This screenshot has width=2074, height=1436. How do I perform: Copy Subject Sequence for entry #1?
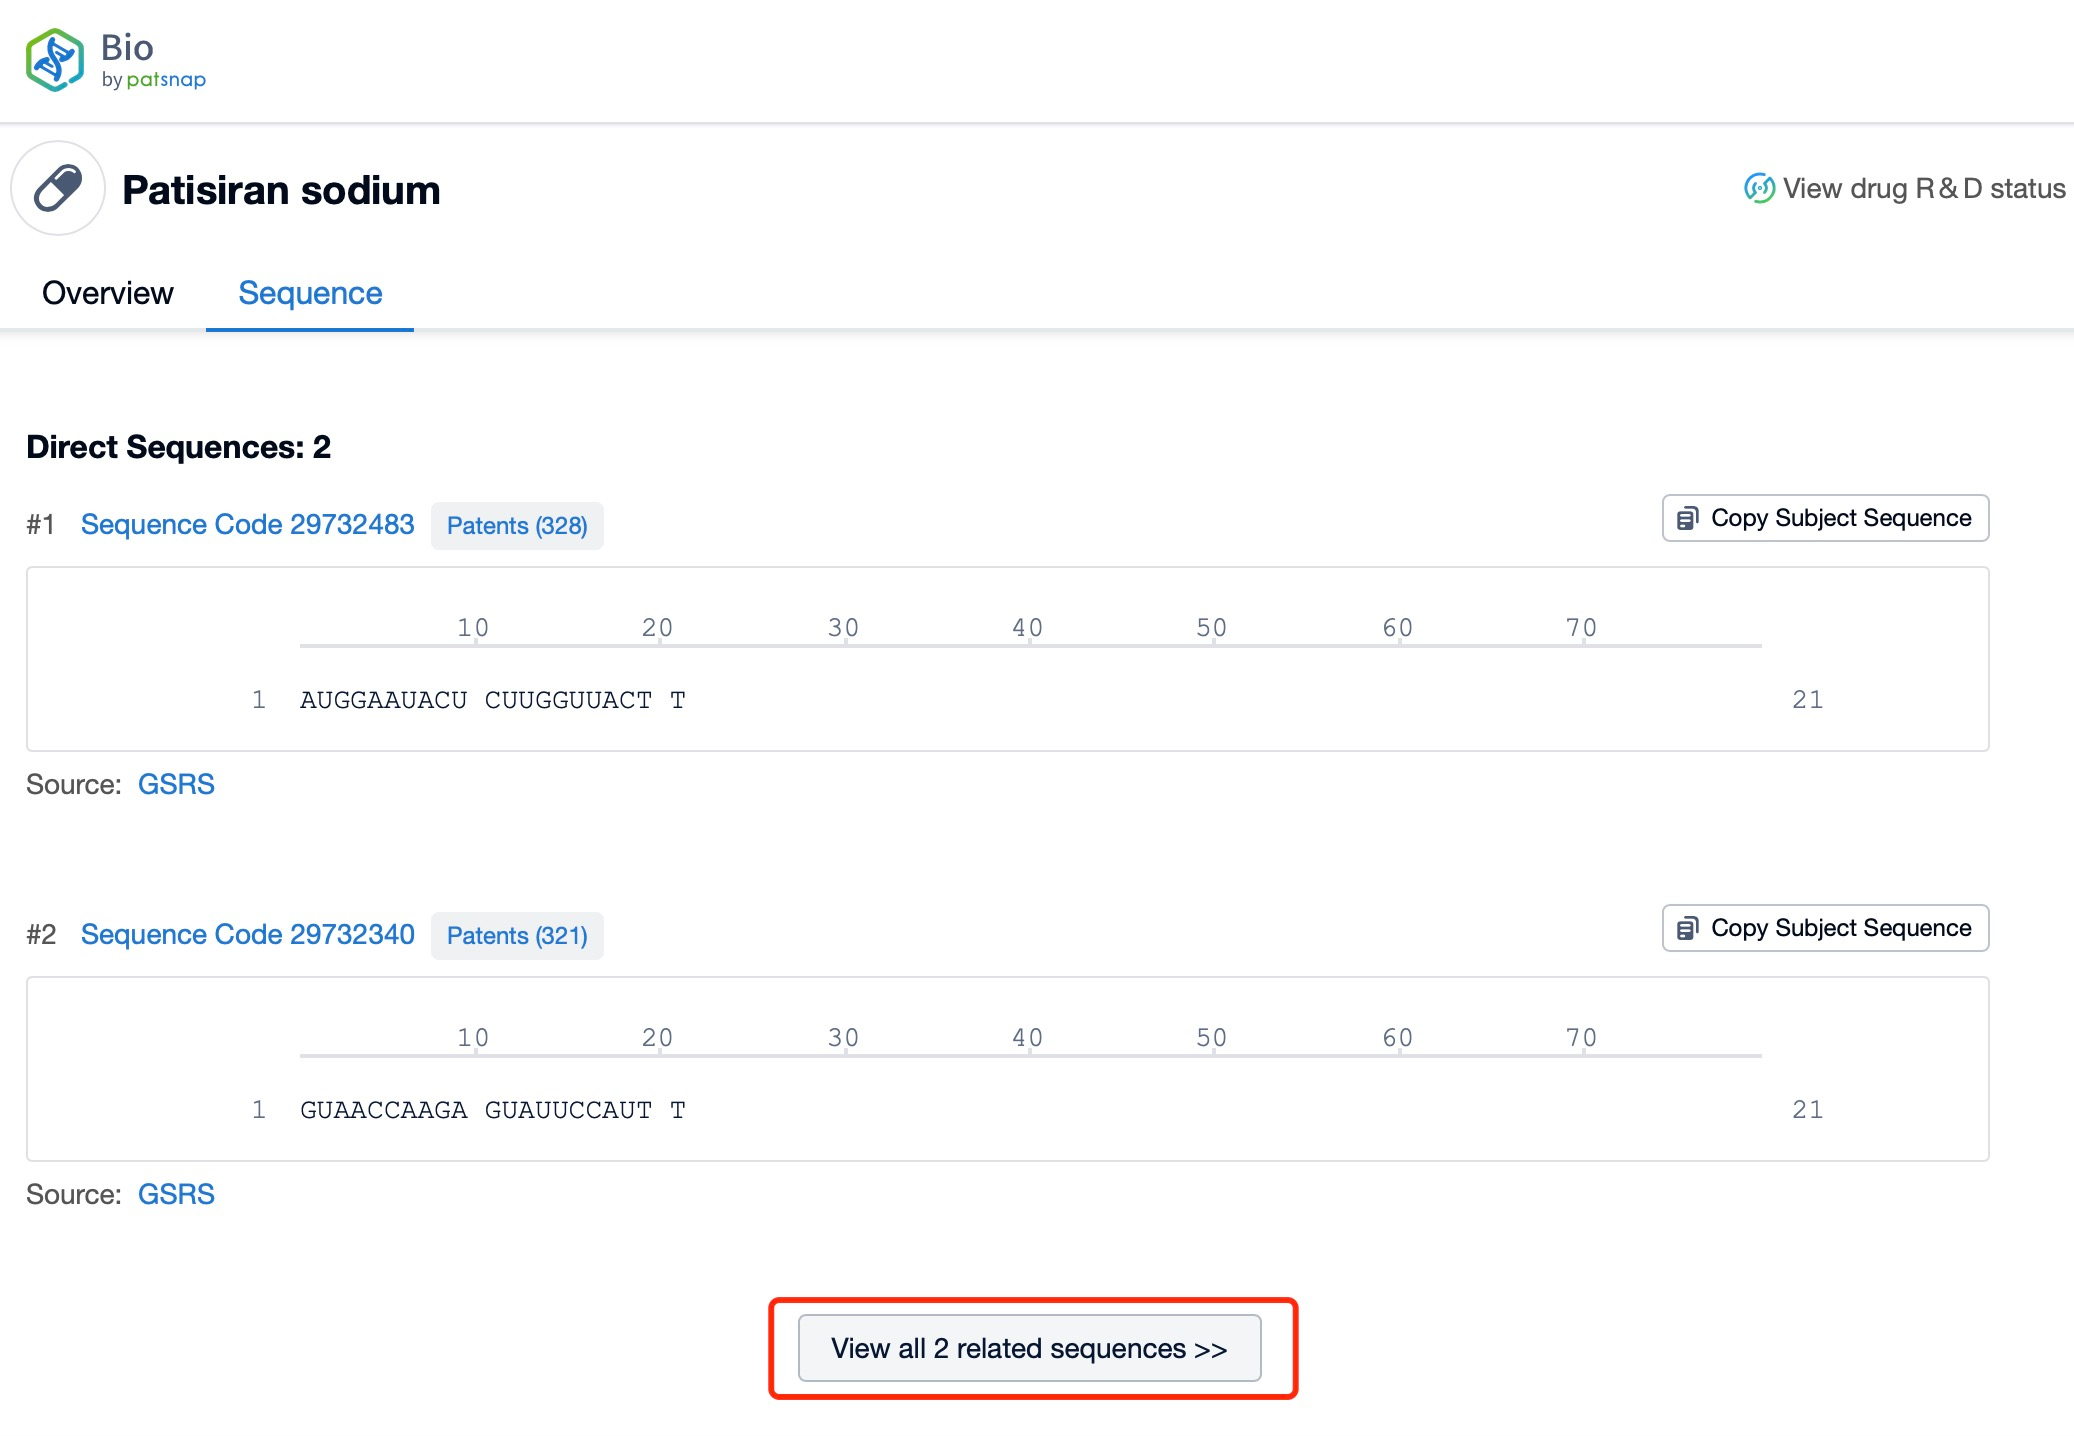coord(1840,518)
